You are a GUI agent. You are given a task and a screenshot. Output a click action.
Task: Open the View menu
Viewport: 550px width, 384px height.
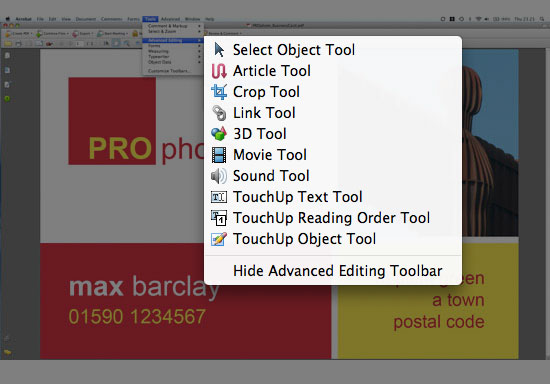point(66,19)
